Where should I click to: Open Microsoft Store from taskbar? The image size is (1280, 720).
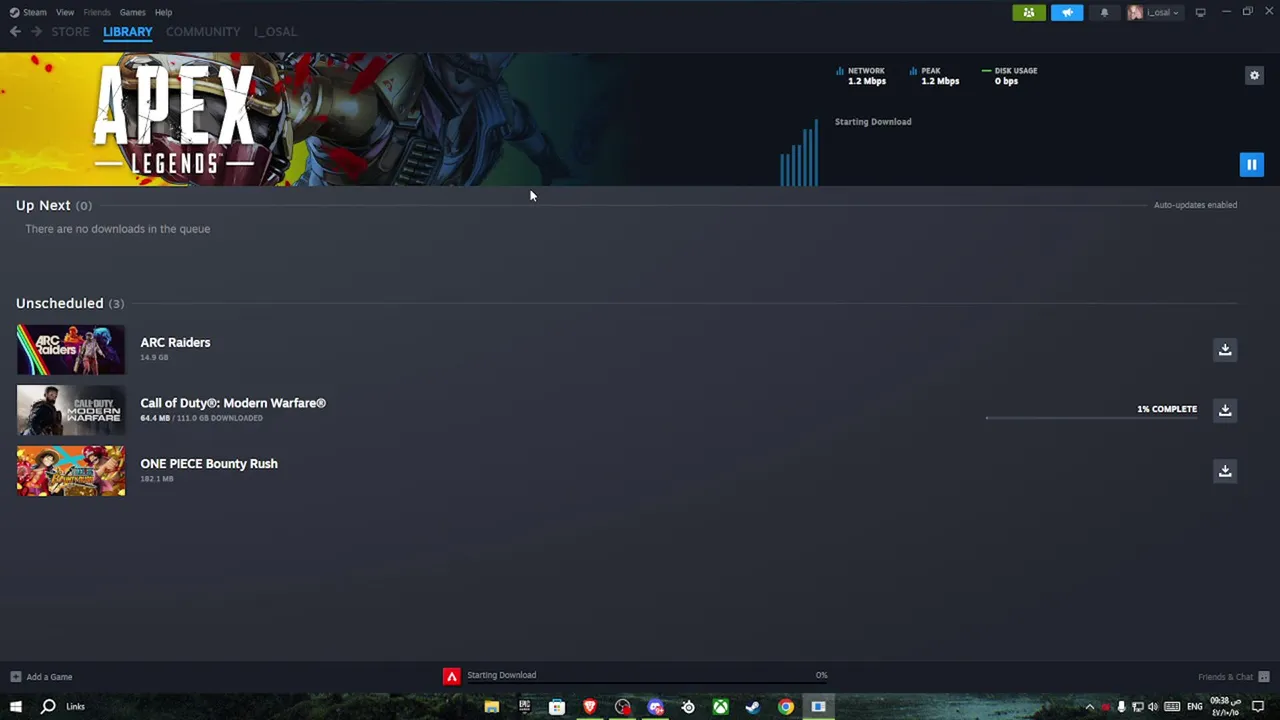click(557, 707)
